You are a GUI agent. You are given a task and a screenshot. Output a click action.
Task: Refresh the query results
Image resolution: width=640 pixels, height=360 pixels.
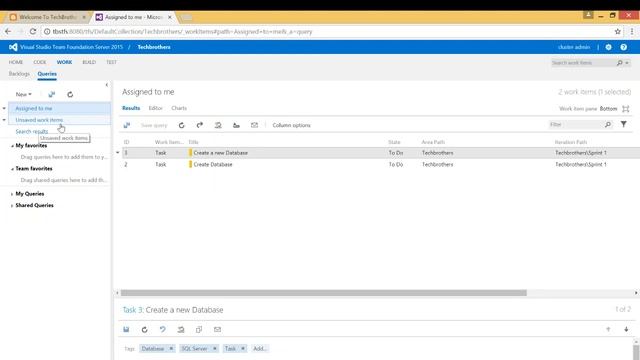(x=182, y=125)
